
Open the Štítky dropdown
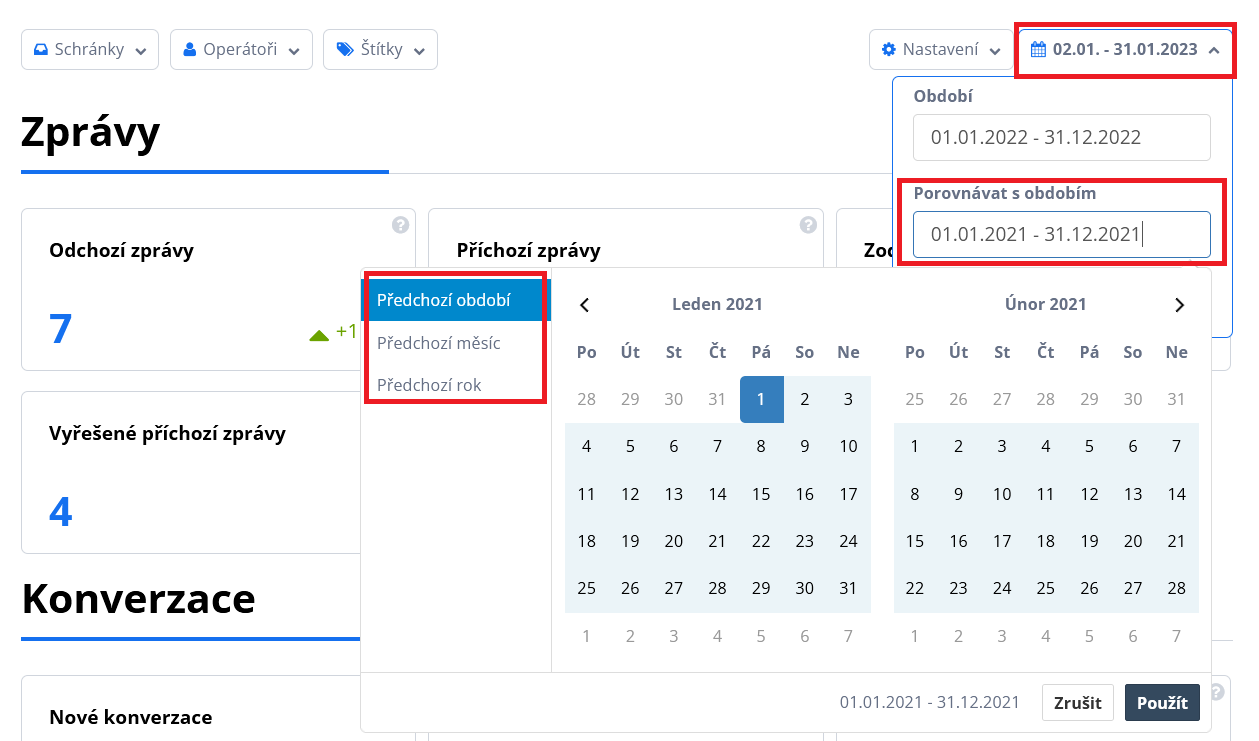coord(380,49)
